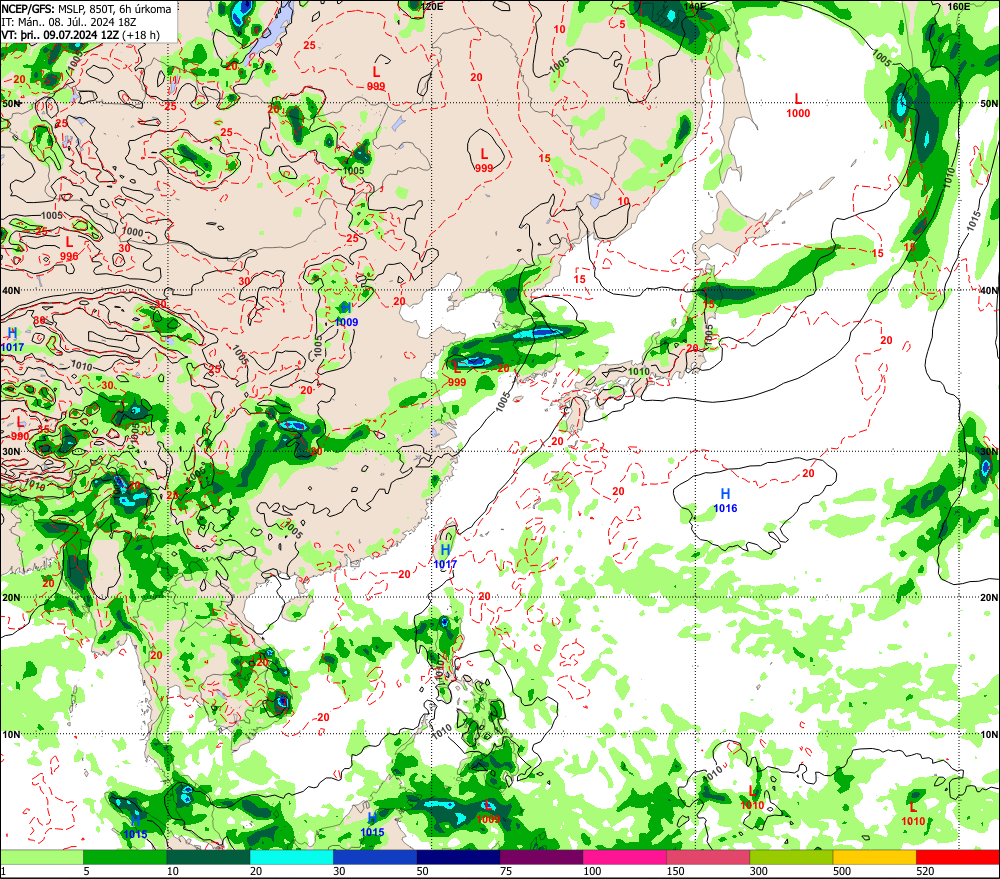1000x879 pixels.
Task: Click the NCEP/GFS MSLP 850T title line
Action: click(x=86, y=9)
